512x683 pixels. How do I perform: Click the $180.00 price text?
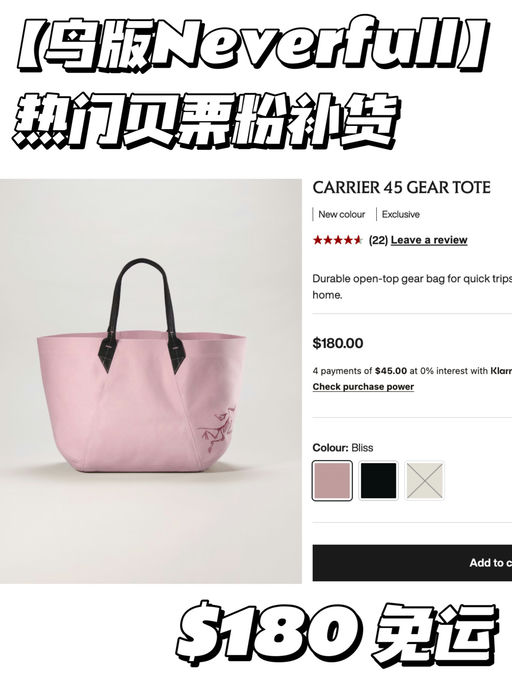point(338,343)
